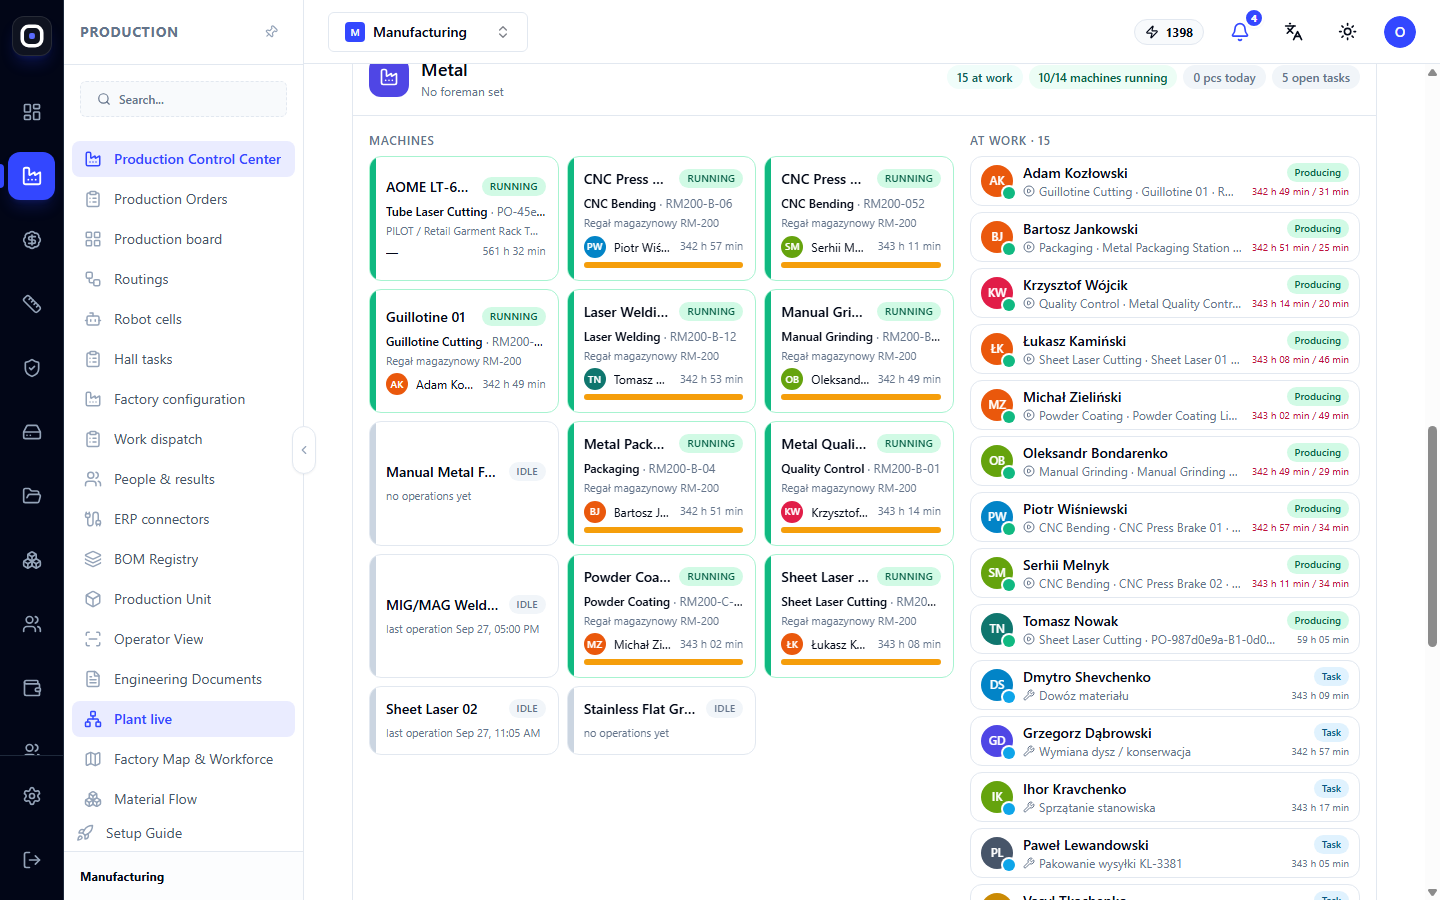Open settings gear in the left rail
Screen dimensions: 1440x900
click(32, 796)
